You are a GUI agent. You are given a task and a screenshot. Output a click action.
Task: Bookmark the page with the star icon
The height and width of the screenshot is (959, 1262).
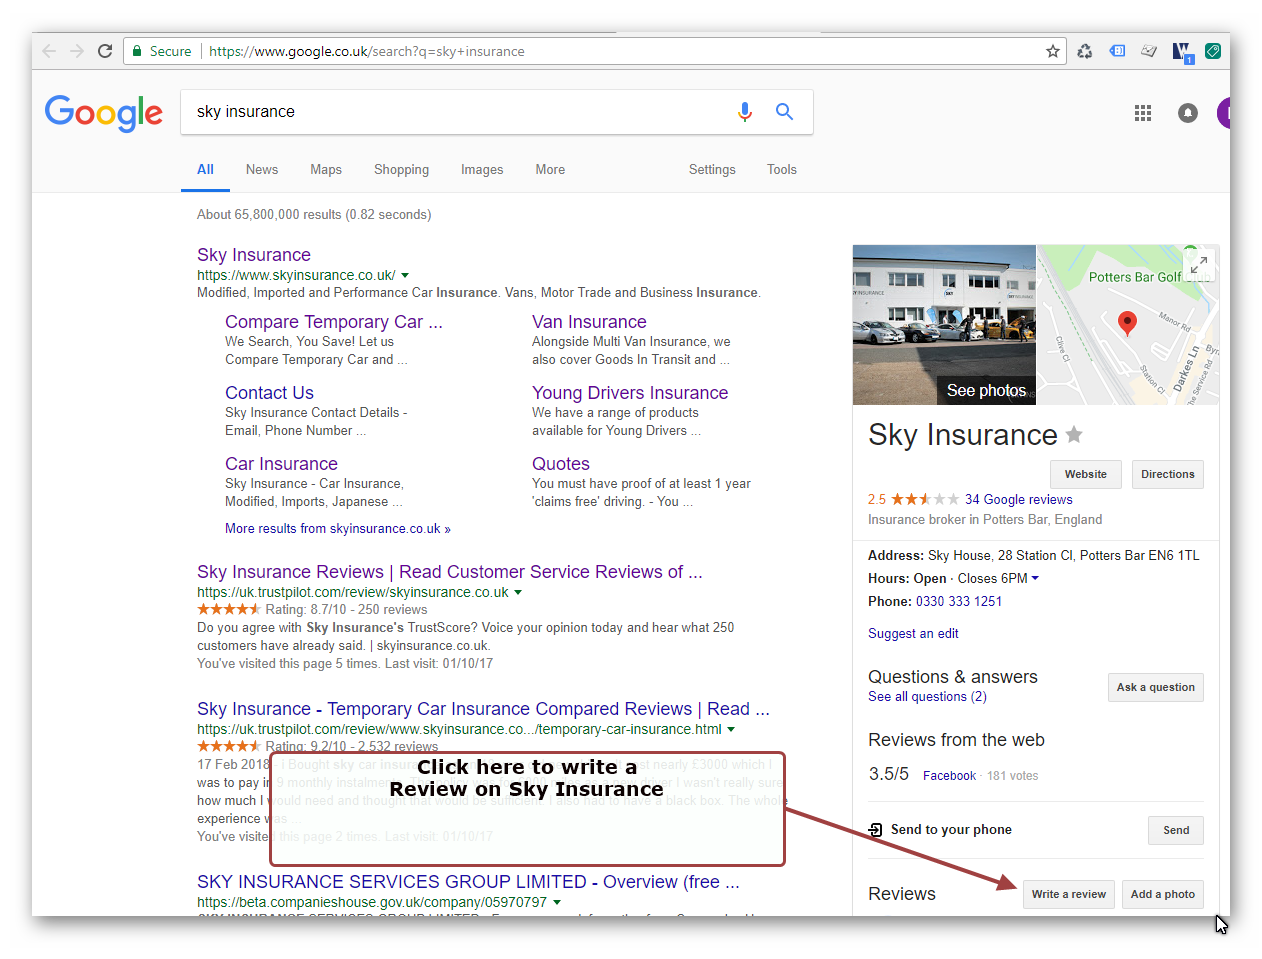pyautogui.click(x=1053, y=51)
